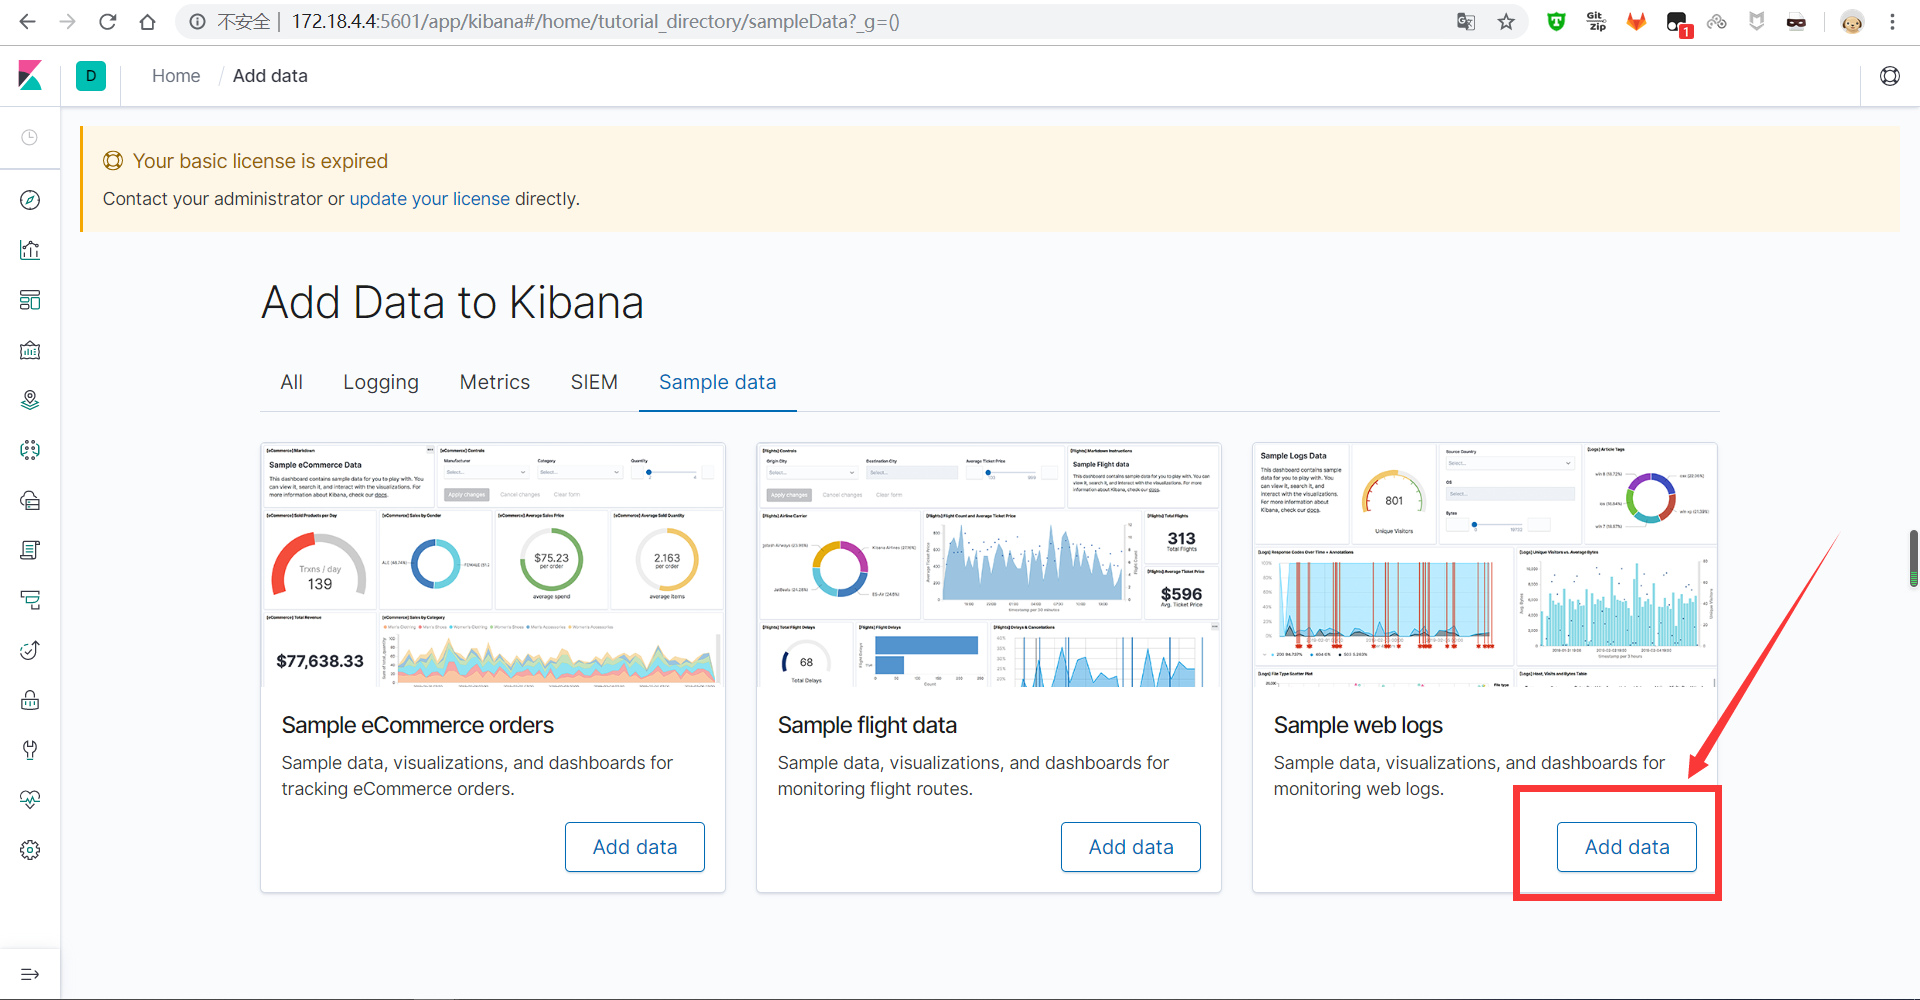Click the green shield extension icon
1920x1000 pixels.
click(x=1556, y=22)
